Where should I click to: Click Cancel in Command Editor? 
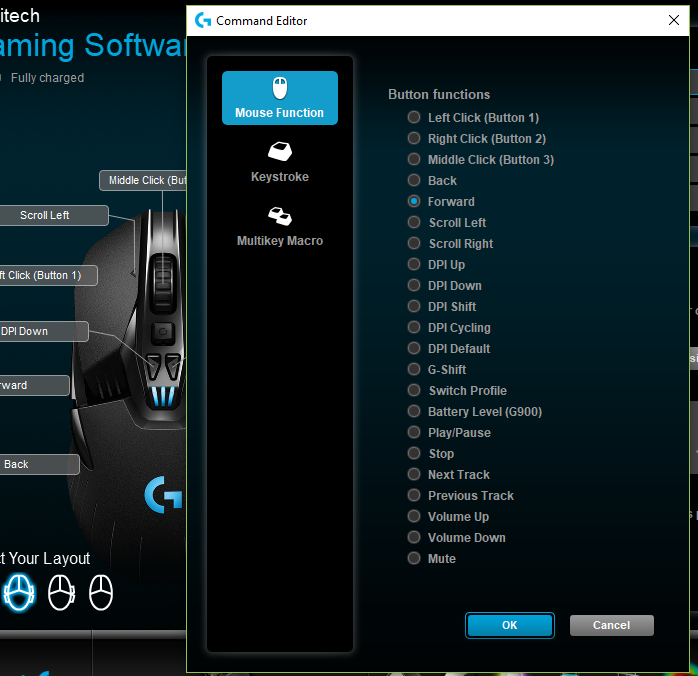tap(612, 625)
